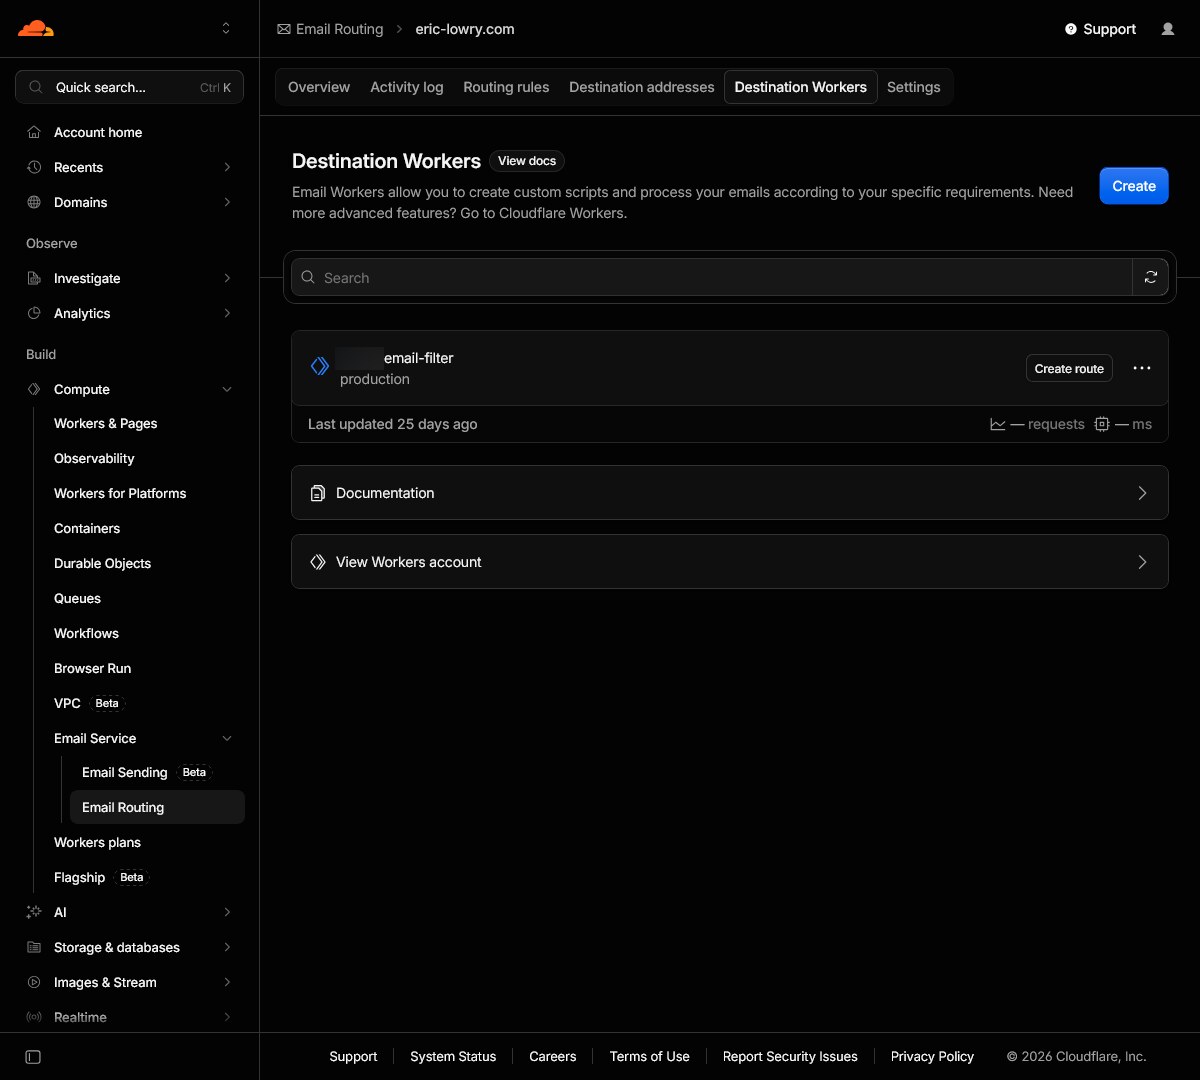Image resolution: width=1200 pixels, height=1080 pixels.
Task: Click the Images & Stream play icon
Action: [34, 982]
